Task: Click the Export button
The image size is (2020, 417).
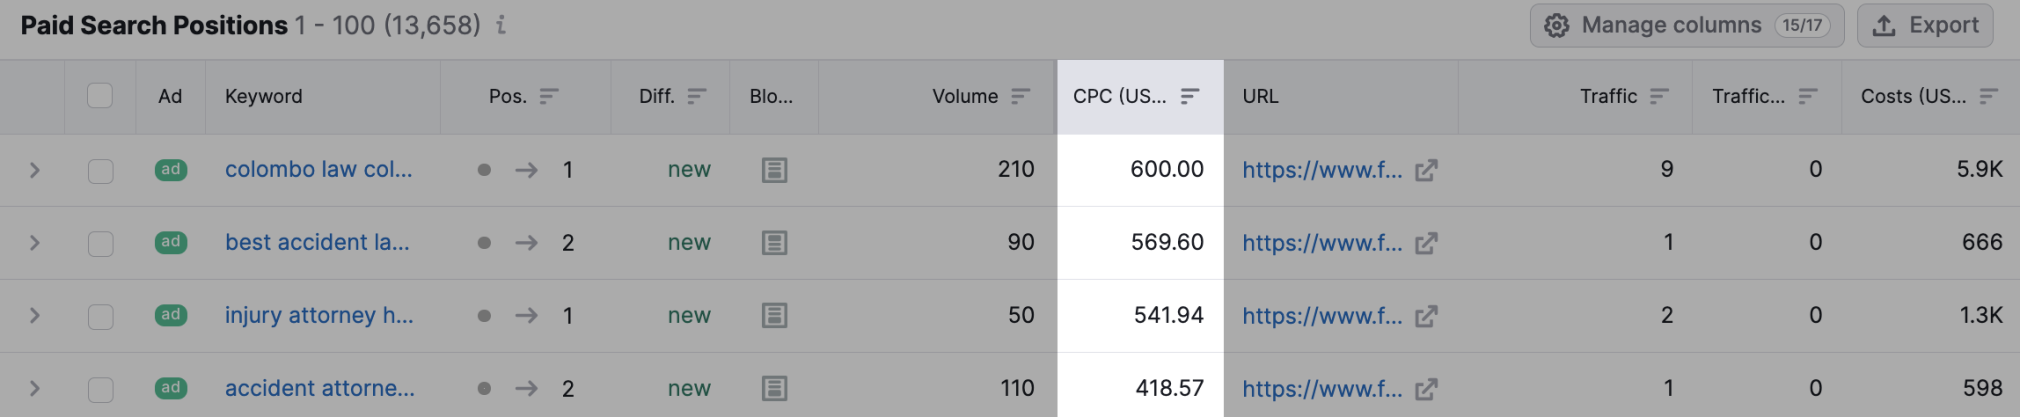Action: (1925, 25)
